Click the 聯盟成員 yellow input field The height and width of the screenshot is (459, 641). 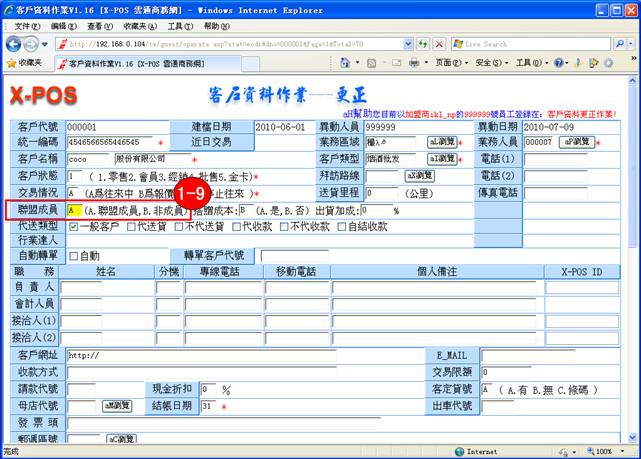(74, 211)
